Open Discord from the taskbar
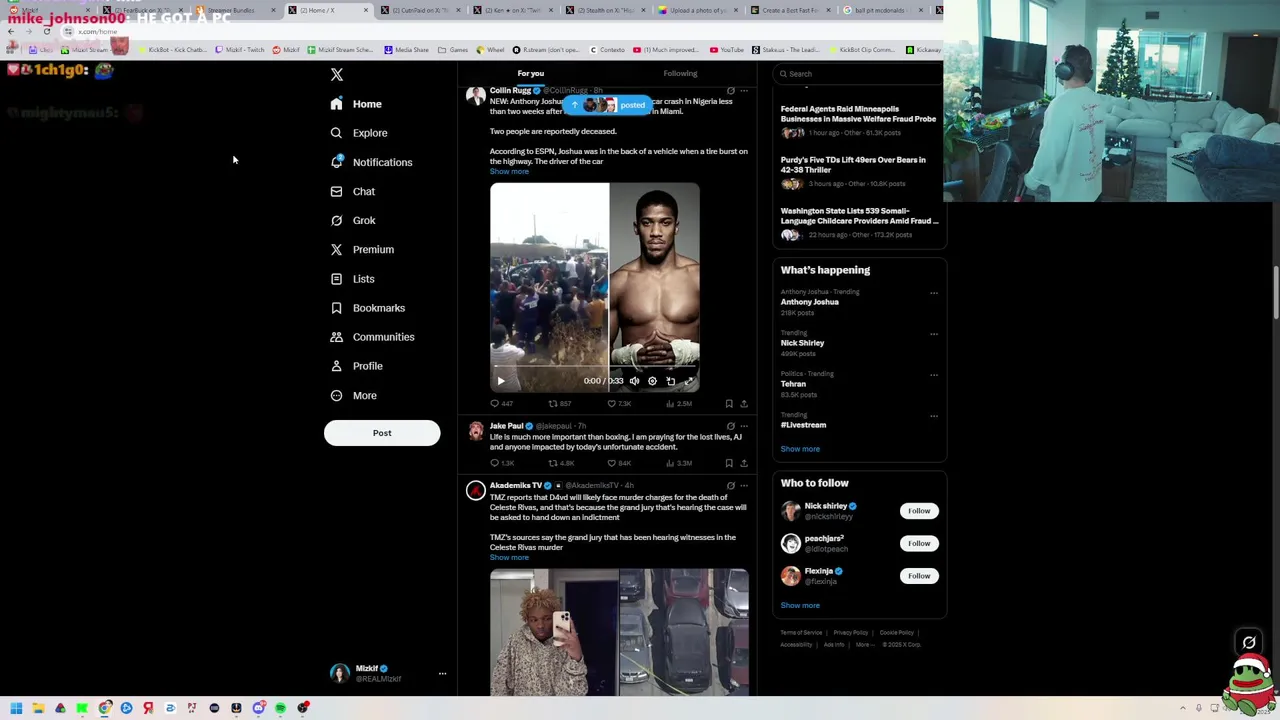This screenshot has height=720, width=1280. point(258,708)
